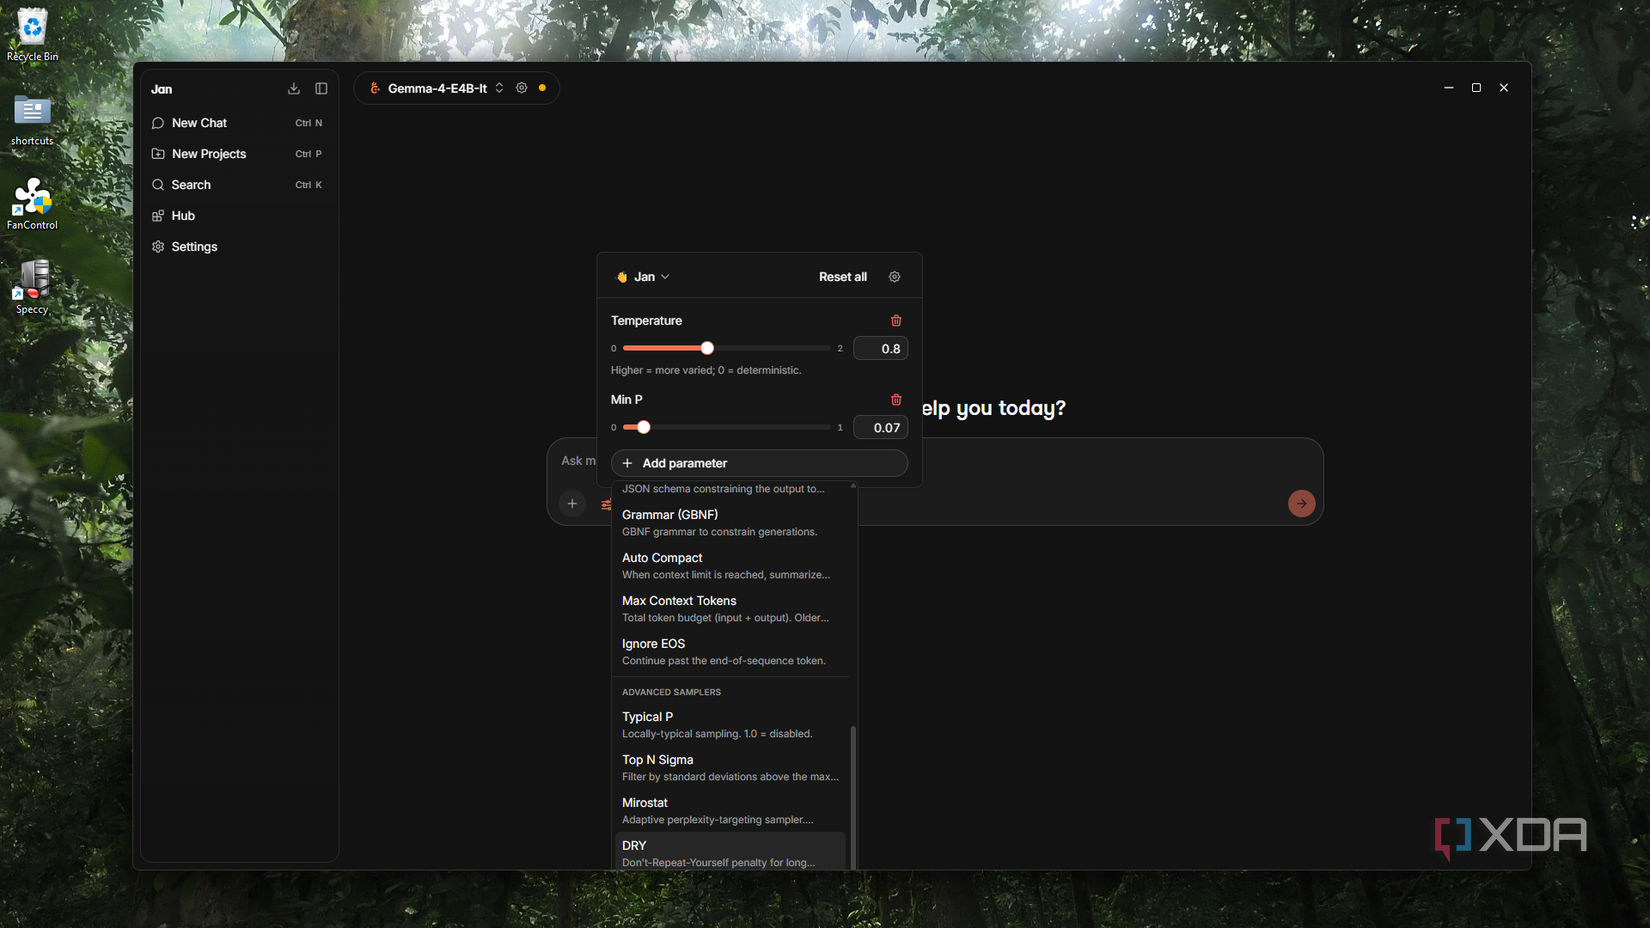Click the JSON schema constraining description row
1650x928 pixels.
pyautogui.click(x=724, y=489)
